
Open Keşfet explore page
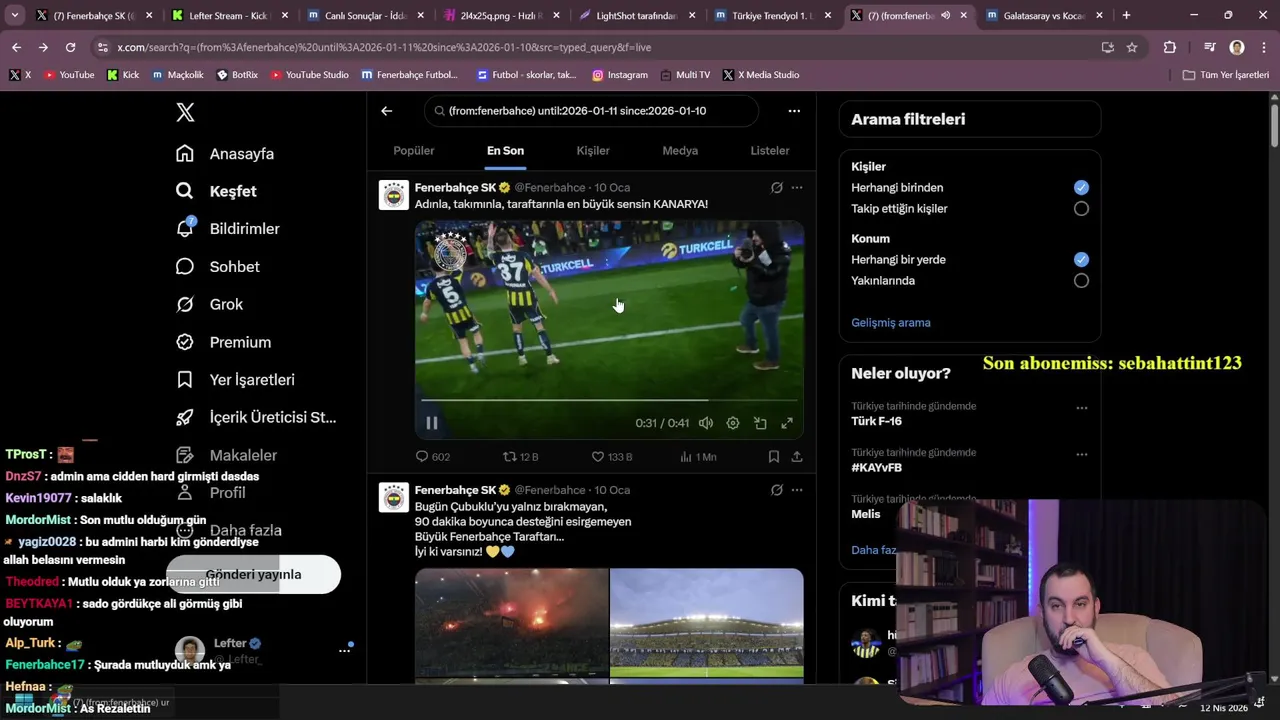217,191
